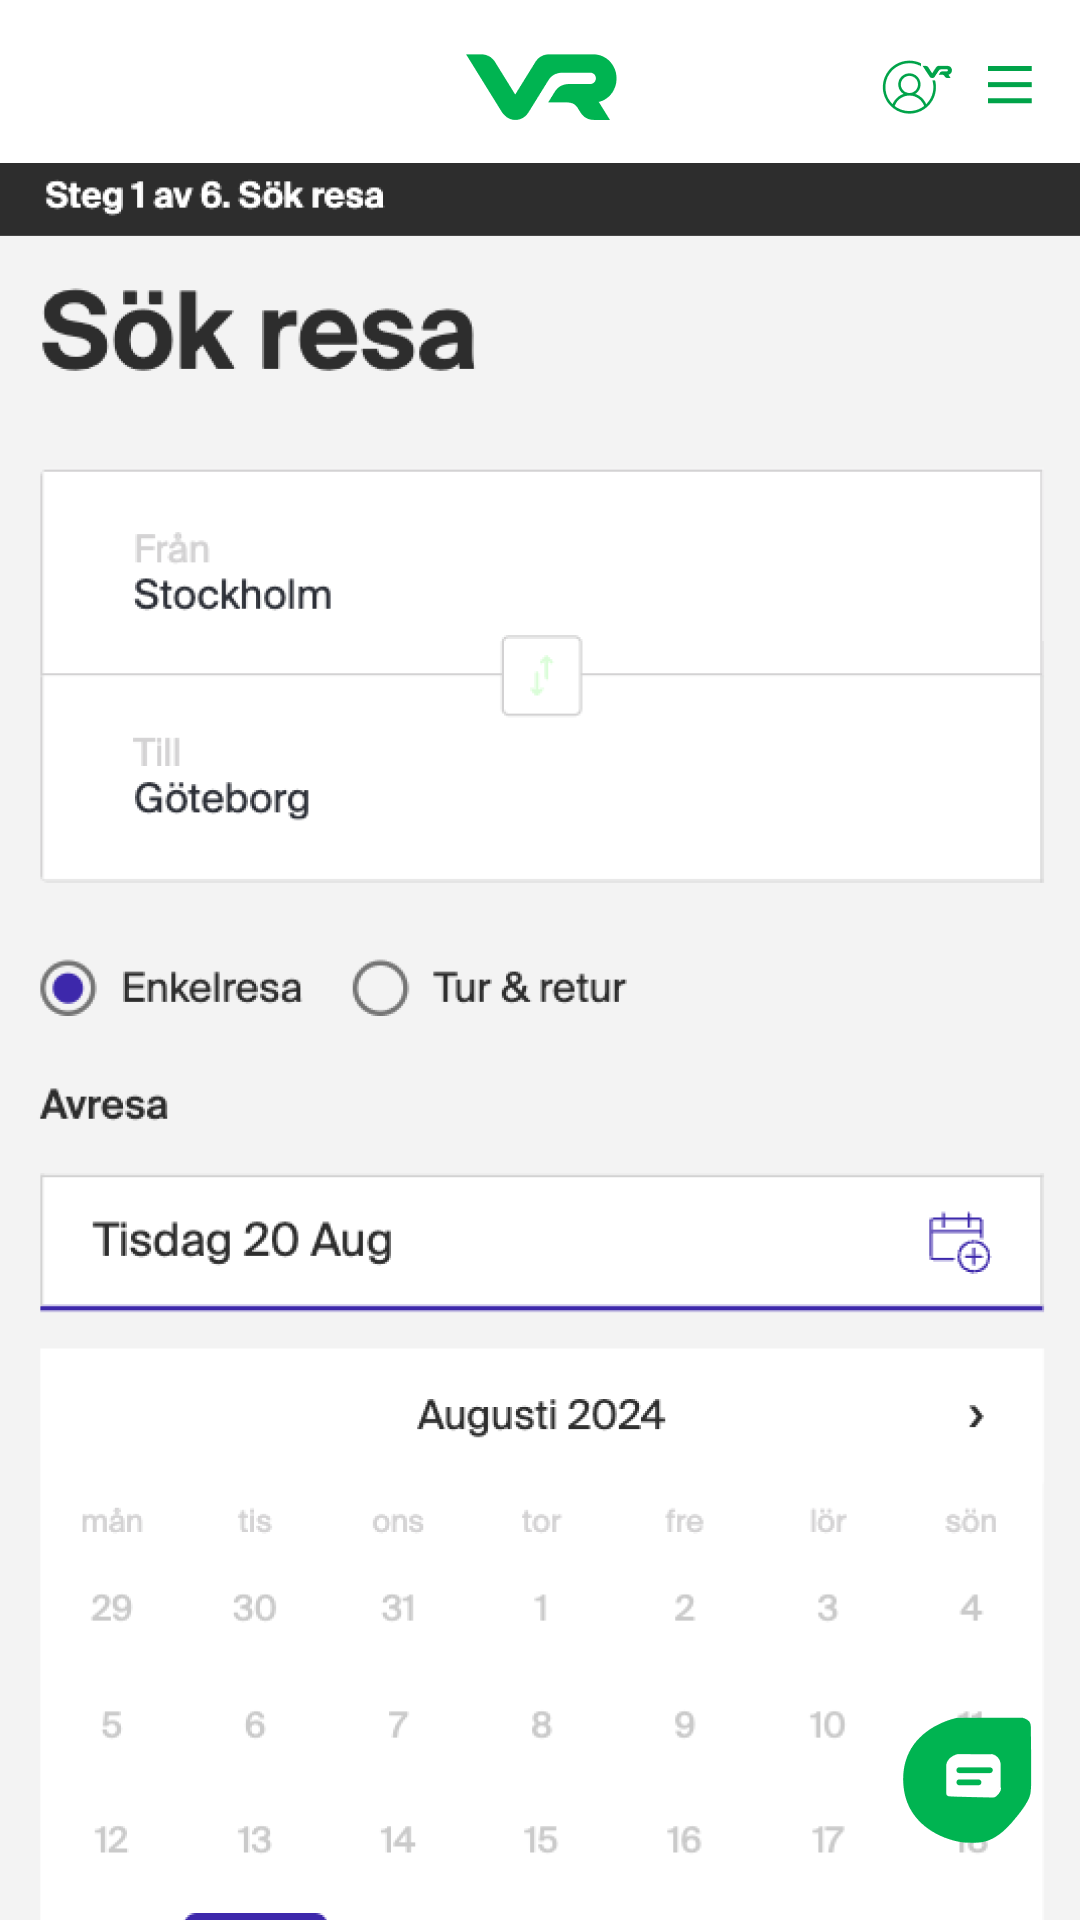
Task: Swap departure and destination stations
Action: [x=541, y=675]
